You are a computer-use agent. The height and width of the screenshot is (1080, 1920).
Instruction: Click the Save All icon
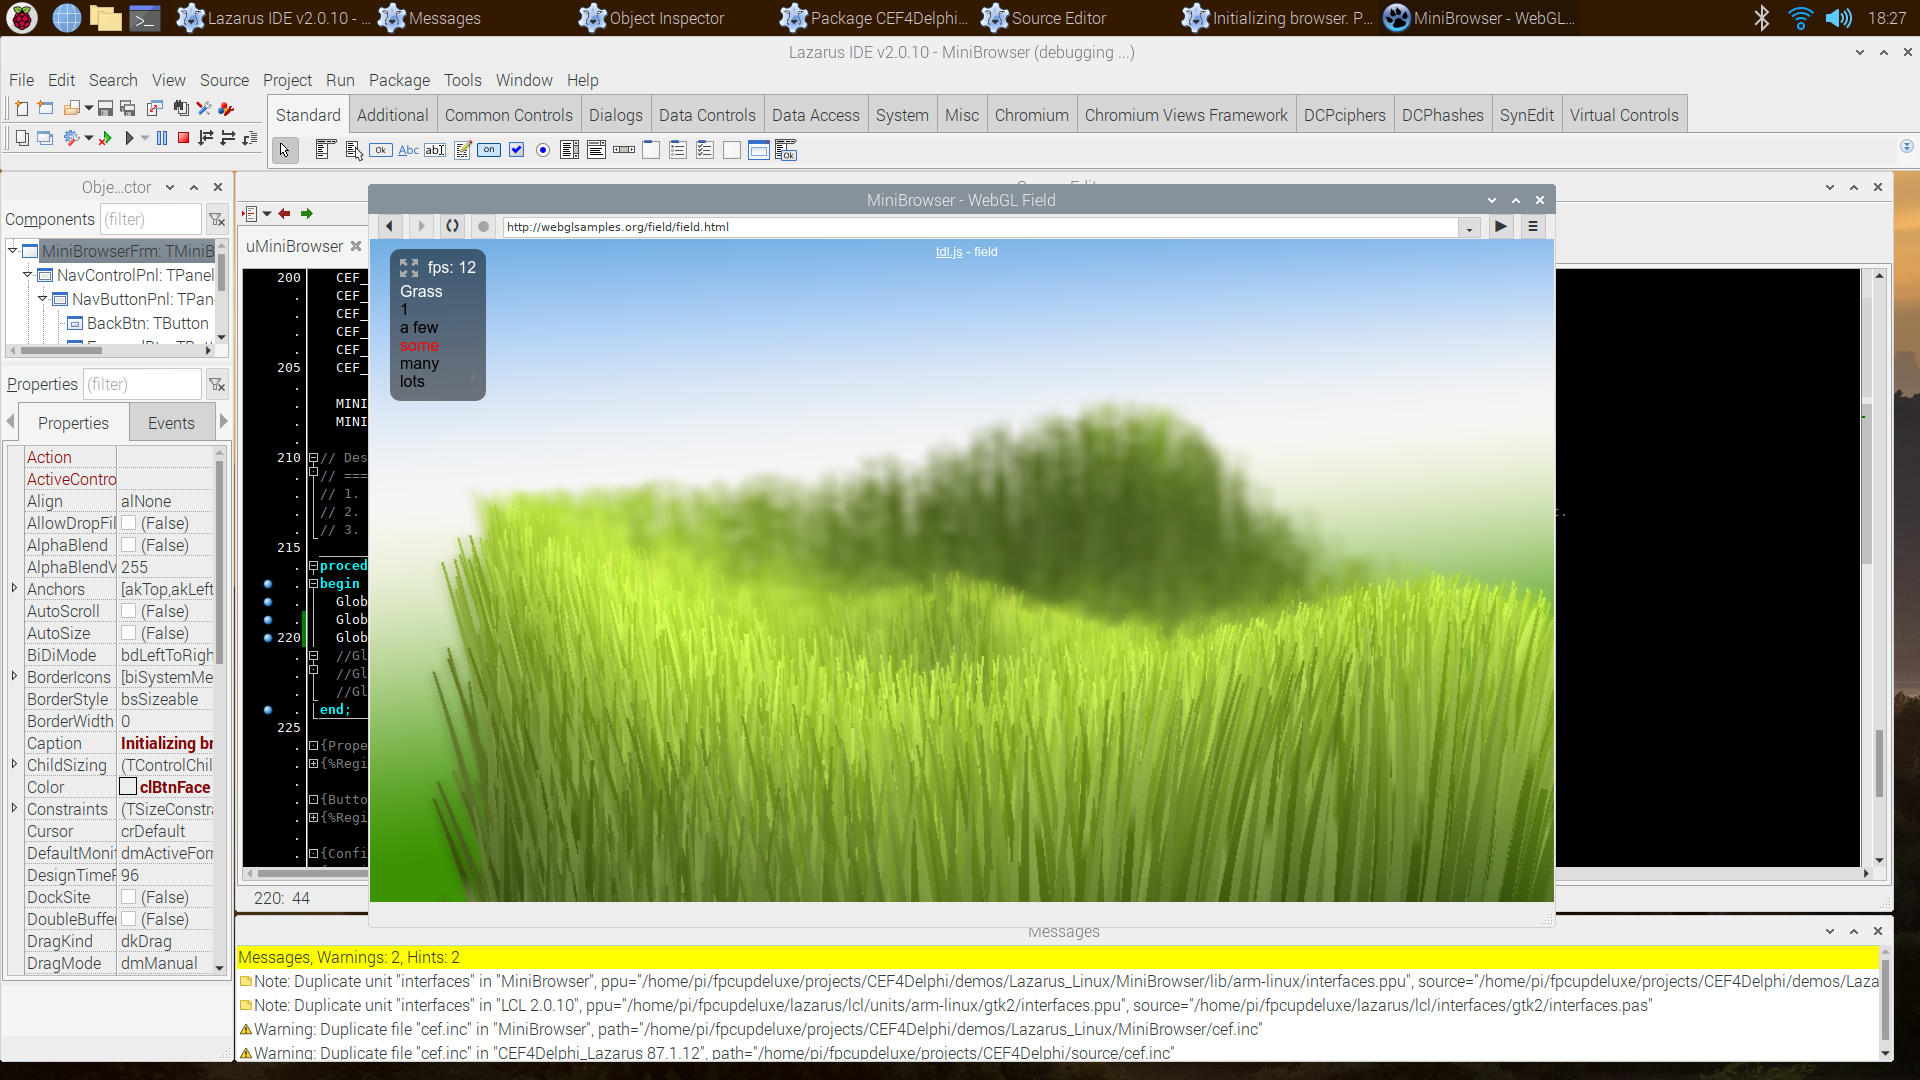click(x=128, y=108)
